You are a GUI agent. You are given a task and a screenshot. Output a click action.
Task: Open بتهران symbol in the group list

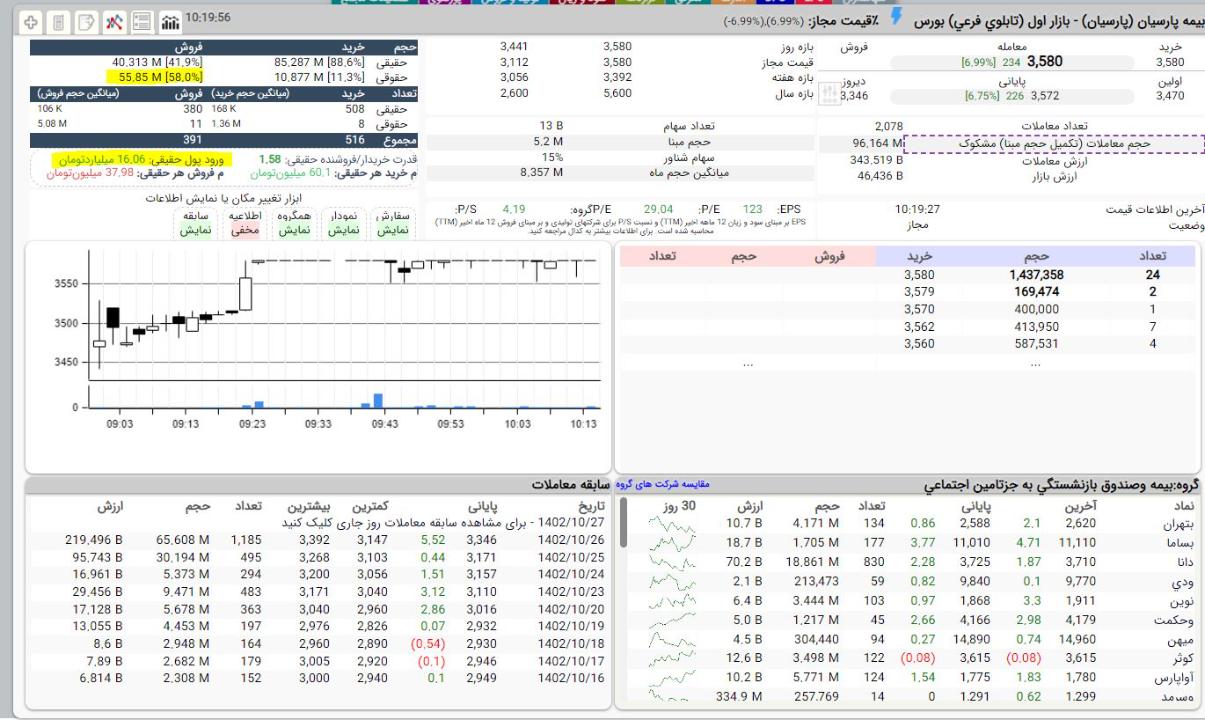point(1181,523)
